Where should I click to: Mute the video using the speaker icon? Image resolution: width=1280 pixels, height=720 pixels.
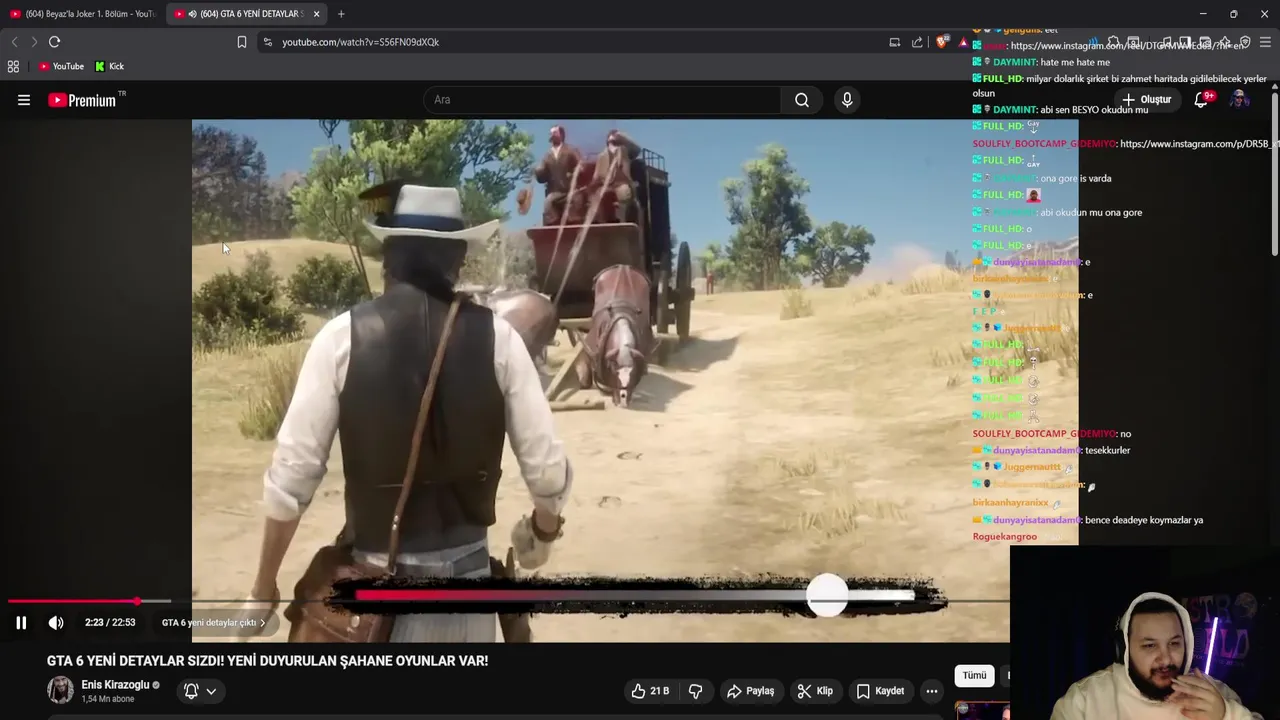click(56, 623)
